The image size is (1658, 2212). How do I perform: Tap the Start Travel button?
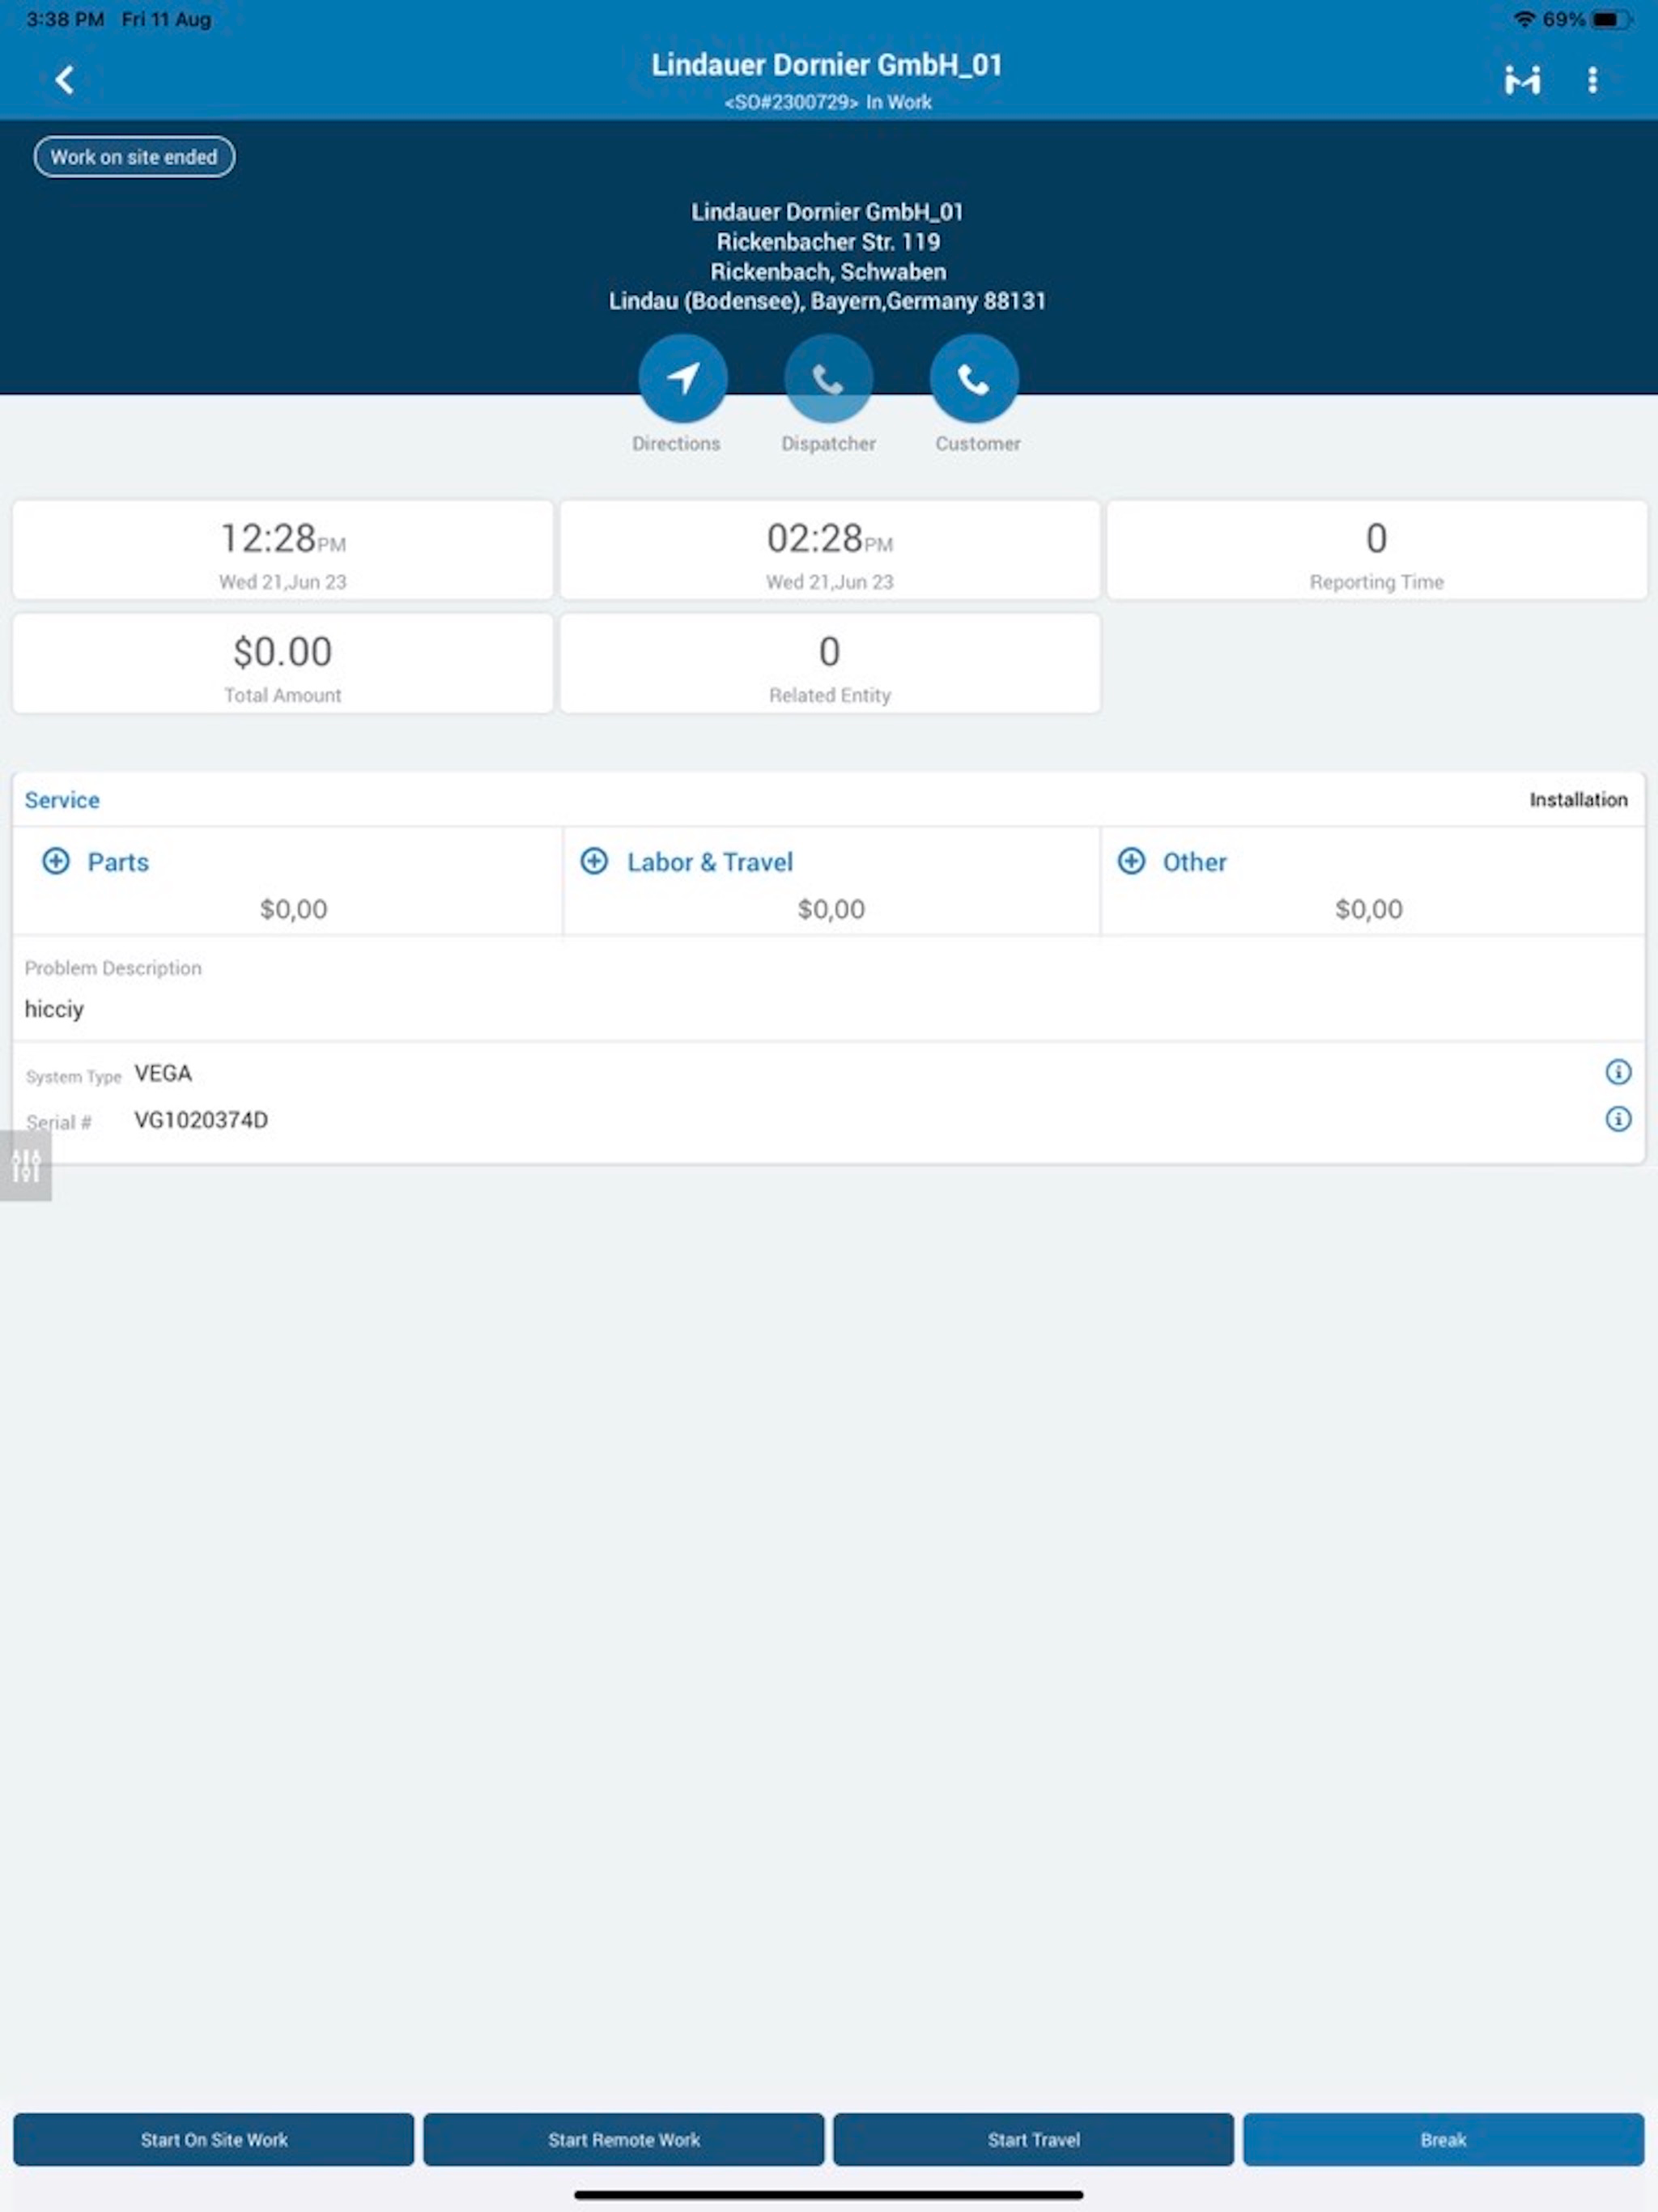click(x=1033, y=2139)
